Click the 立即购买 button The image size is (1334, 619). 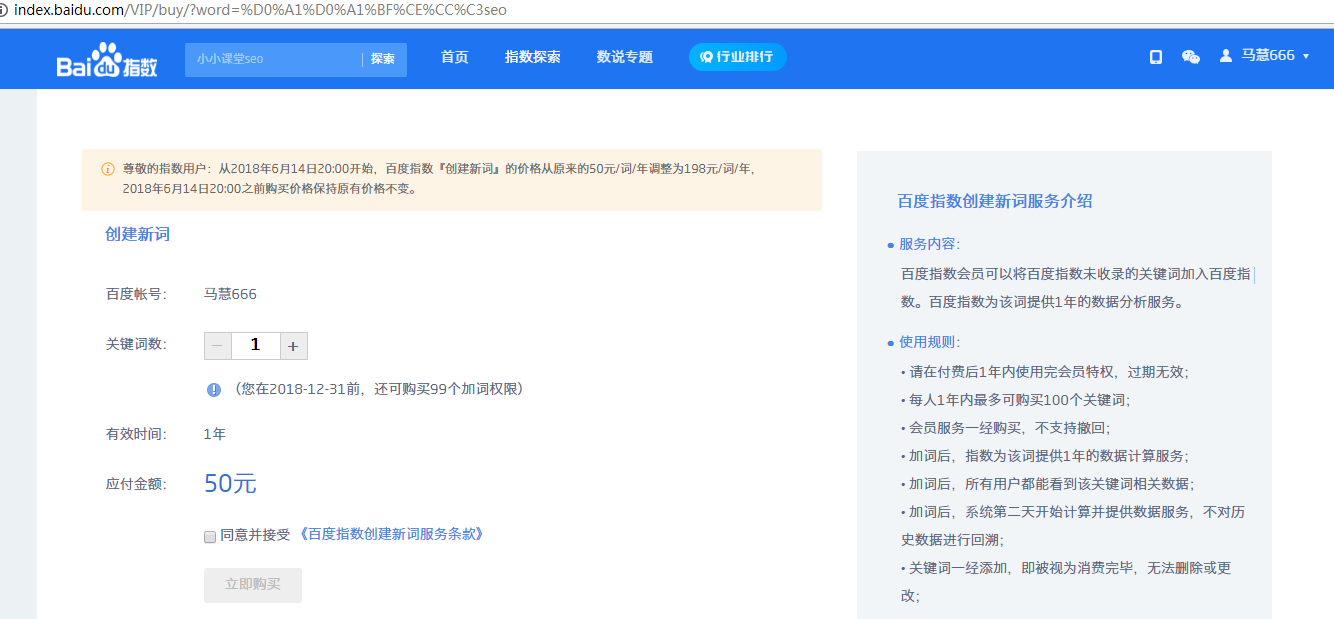point(253,585)
